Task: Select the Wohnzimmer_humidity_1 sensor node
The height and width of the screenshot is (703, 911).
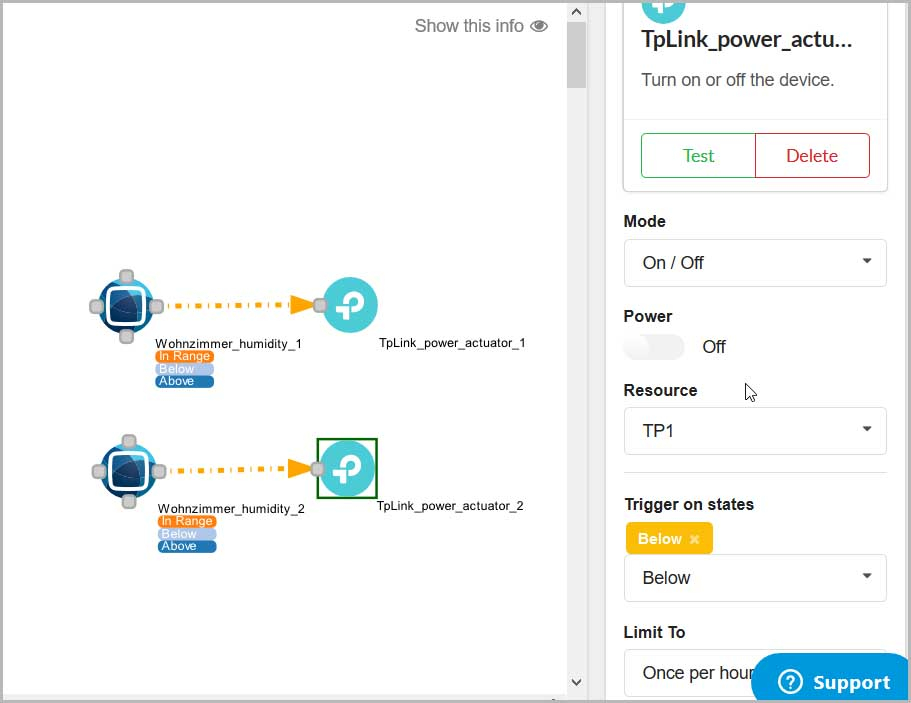Action: pos(126,306)
